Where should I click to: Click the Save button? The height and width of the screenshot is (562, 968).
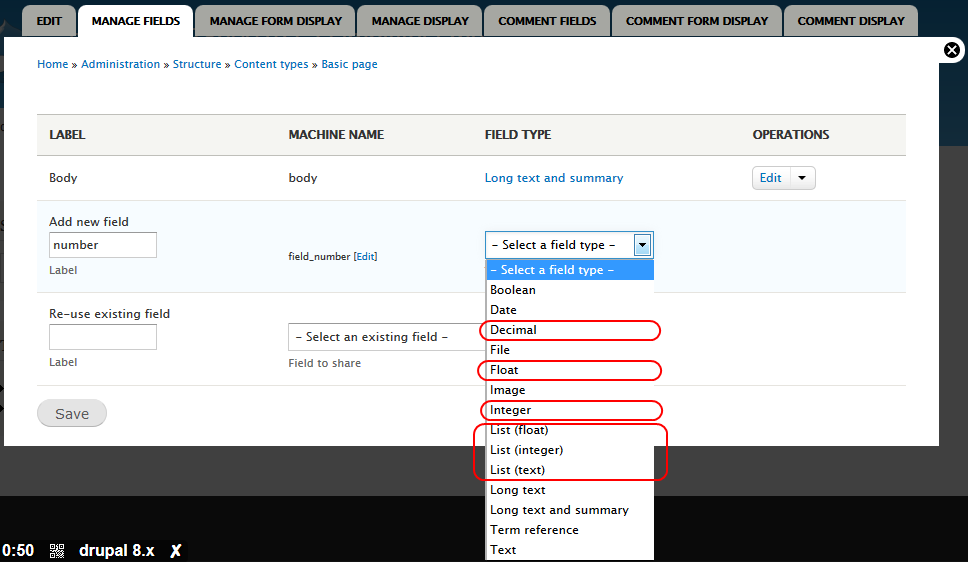[x=72, y=414]
